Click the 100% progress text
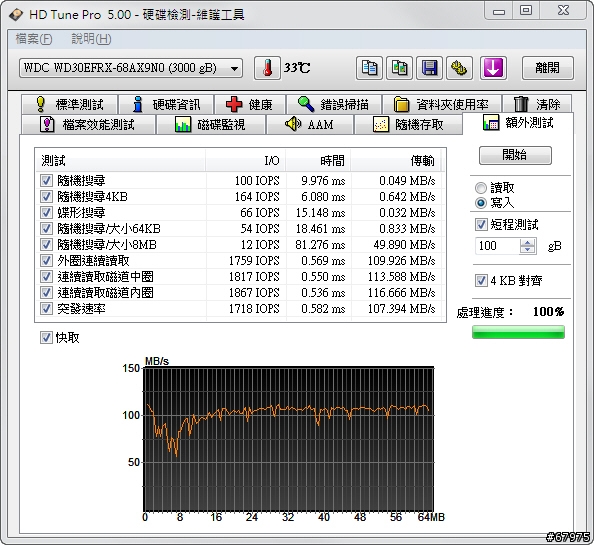The height and width of the screenshot is (545, 594). [548, 312]
